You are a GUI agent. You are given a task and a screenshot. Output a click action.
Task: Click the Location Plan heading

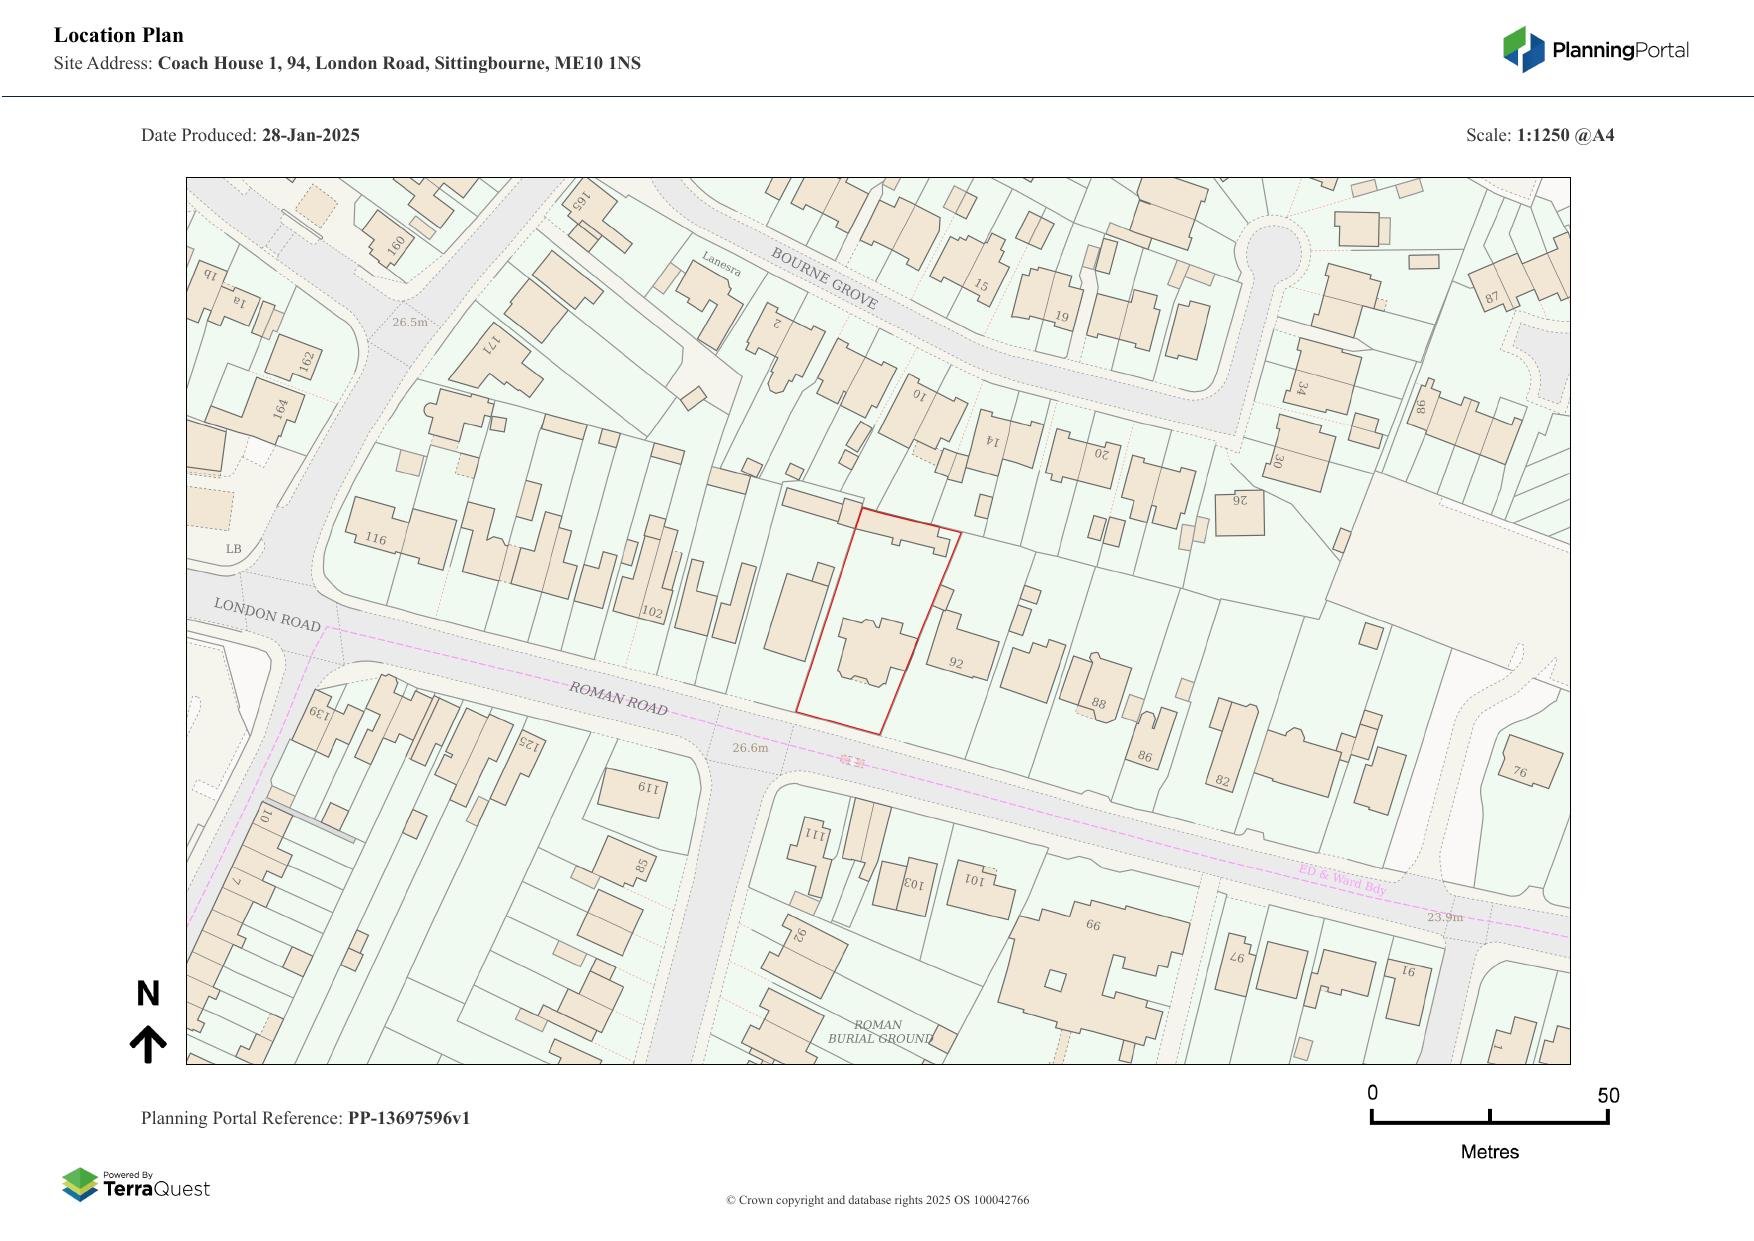(119, 35)
